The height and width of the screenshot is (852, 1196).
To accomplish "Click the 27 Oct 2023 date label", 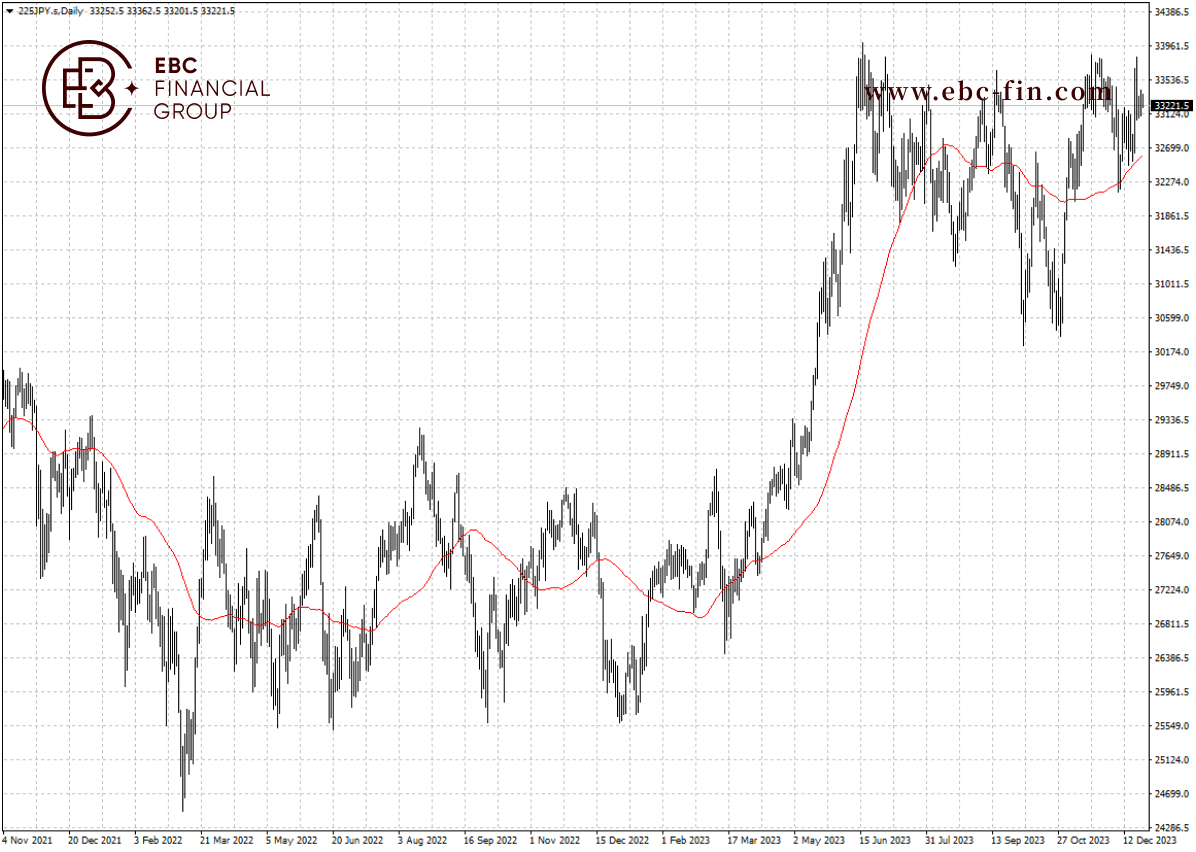I will point(1082,840).
